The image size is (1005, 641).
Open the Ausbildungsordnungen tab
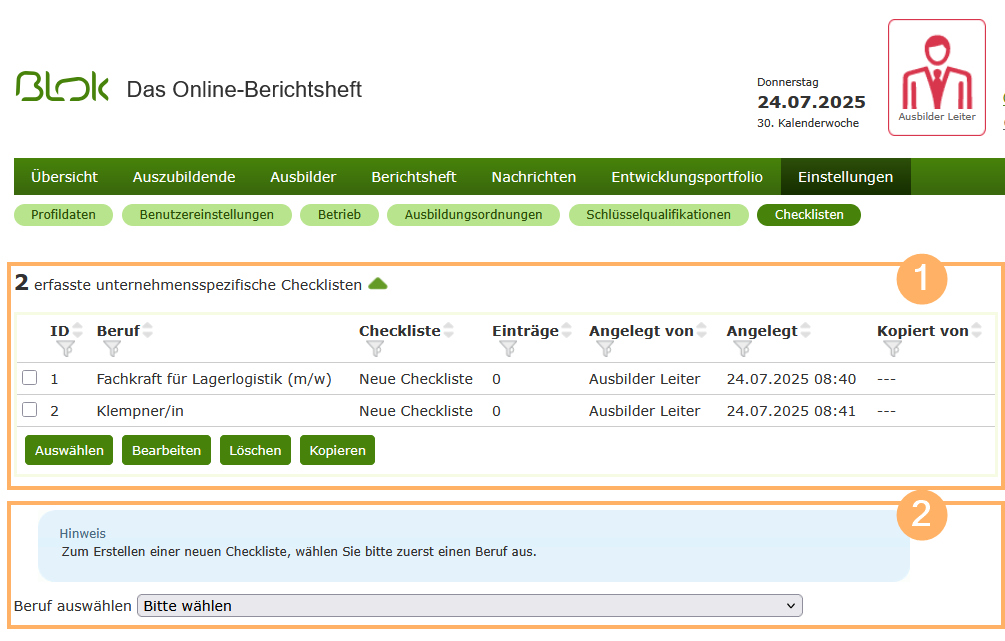[x=473, y=215]
